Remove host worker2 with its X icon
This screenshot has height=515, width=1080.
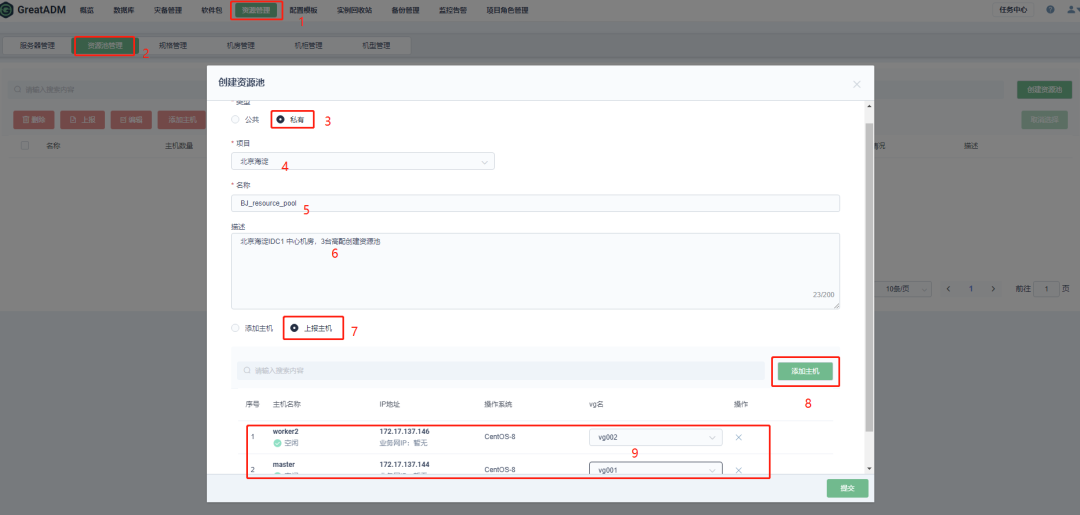(x=738, y=437)
